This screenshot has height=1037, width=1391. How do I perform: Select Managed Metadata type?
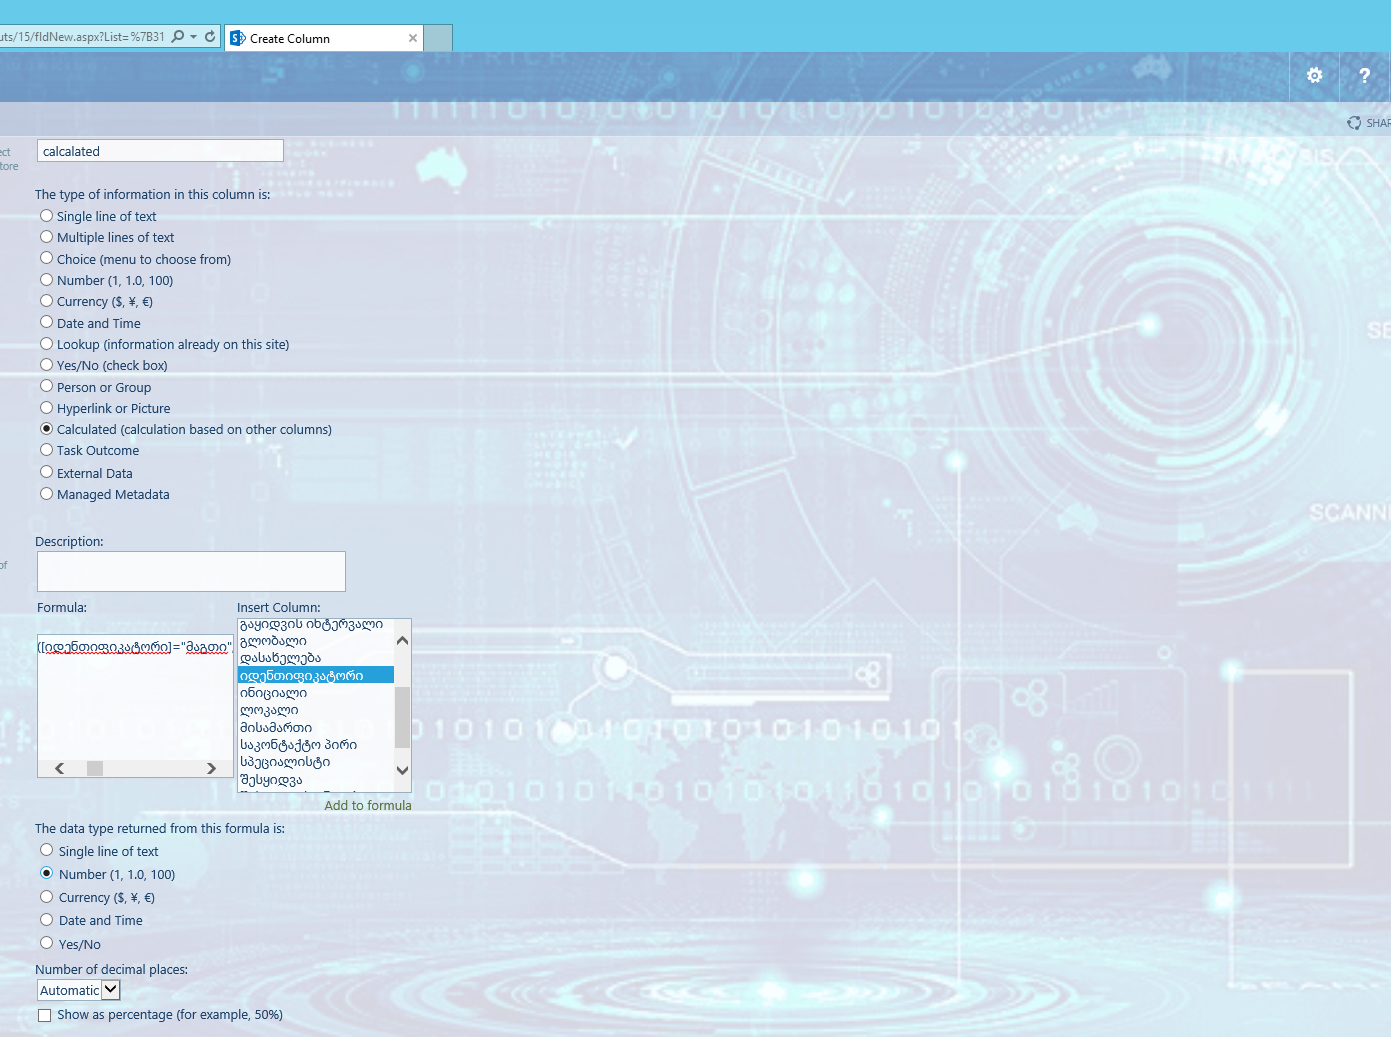[x=46, y=494]
